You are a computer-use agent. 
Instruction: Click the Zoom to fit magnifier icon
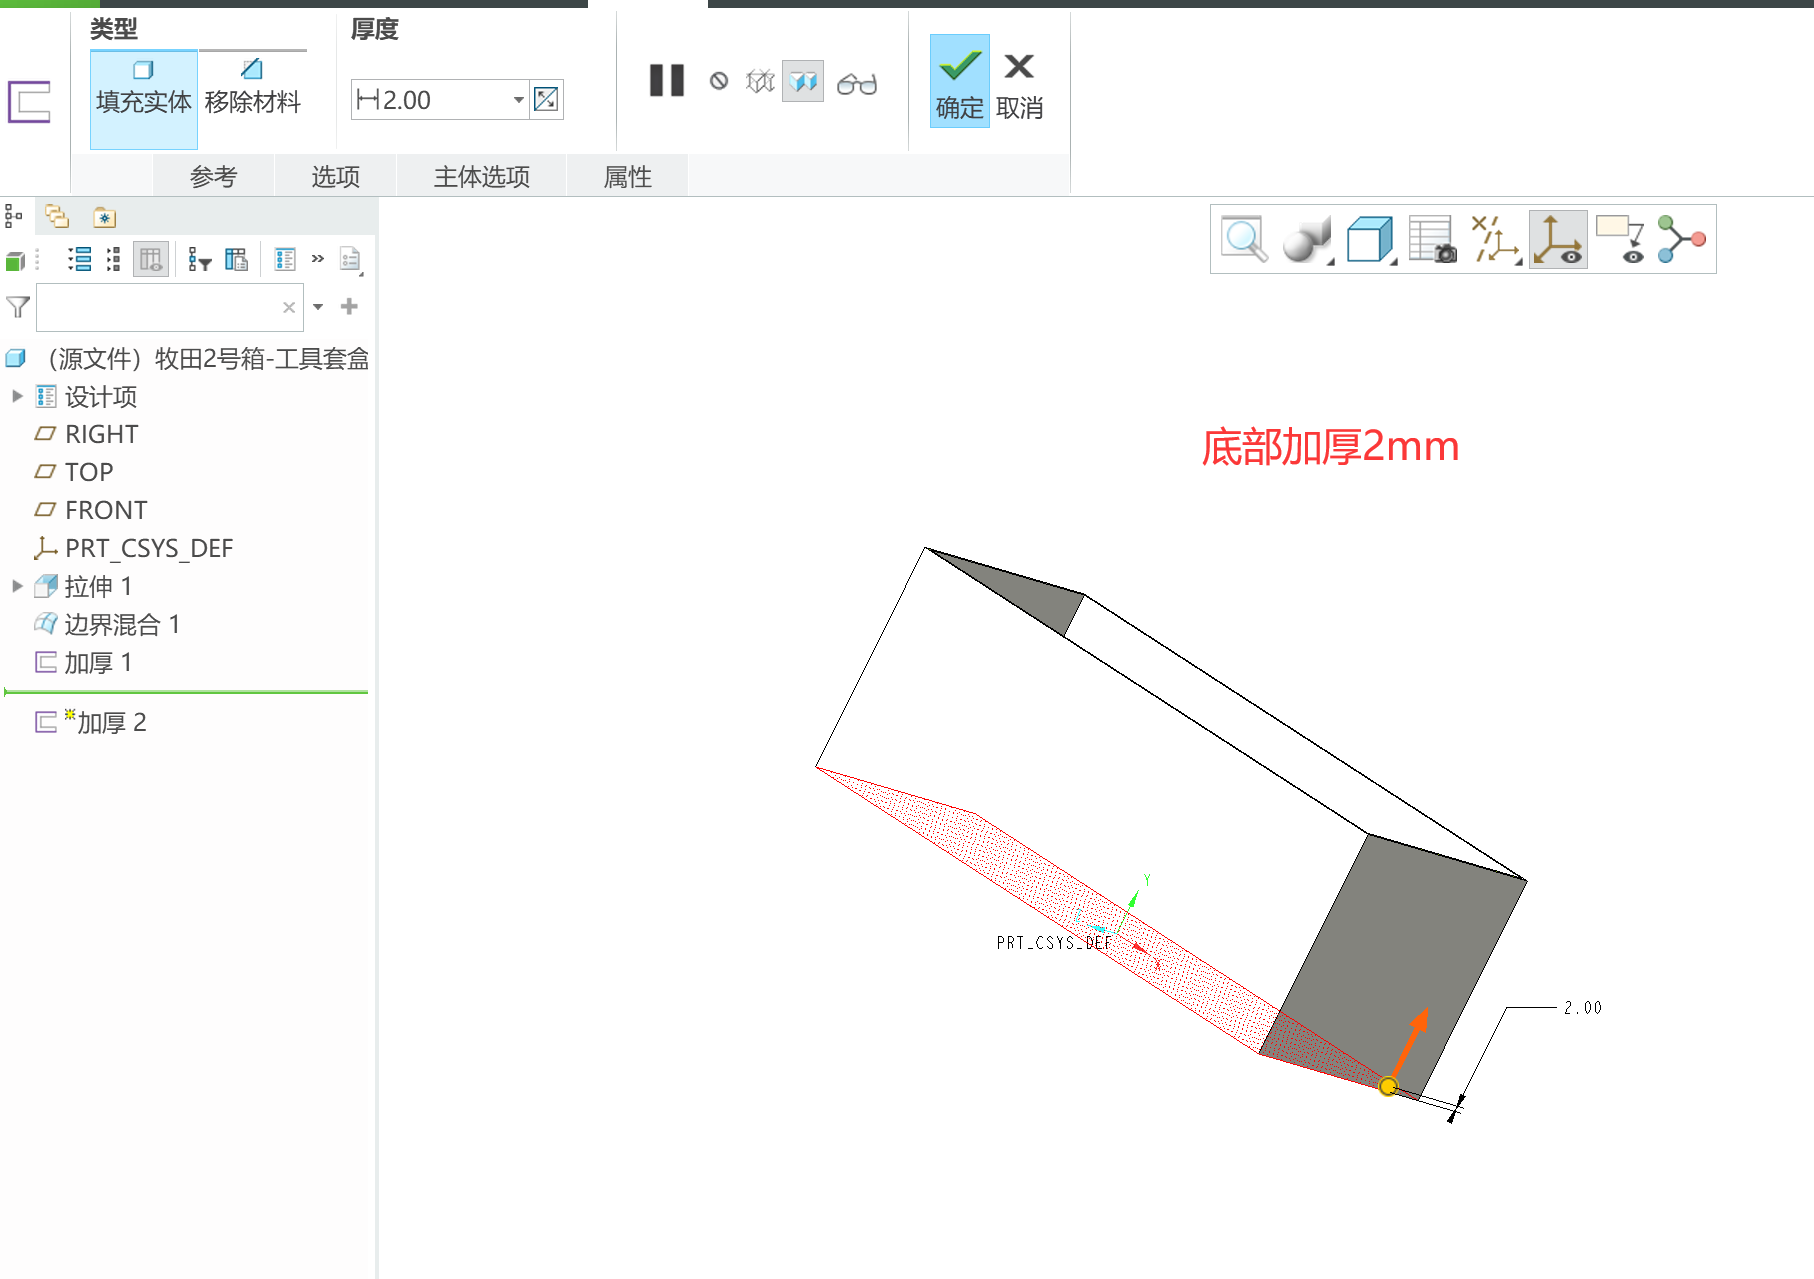[x=1244, y=240]
